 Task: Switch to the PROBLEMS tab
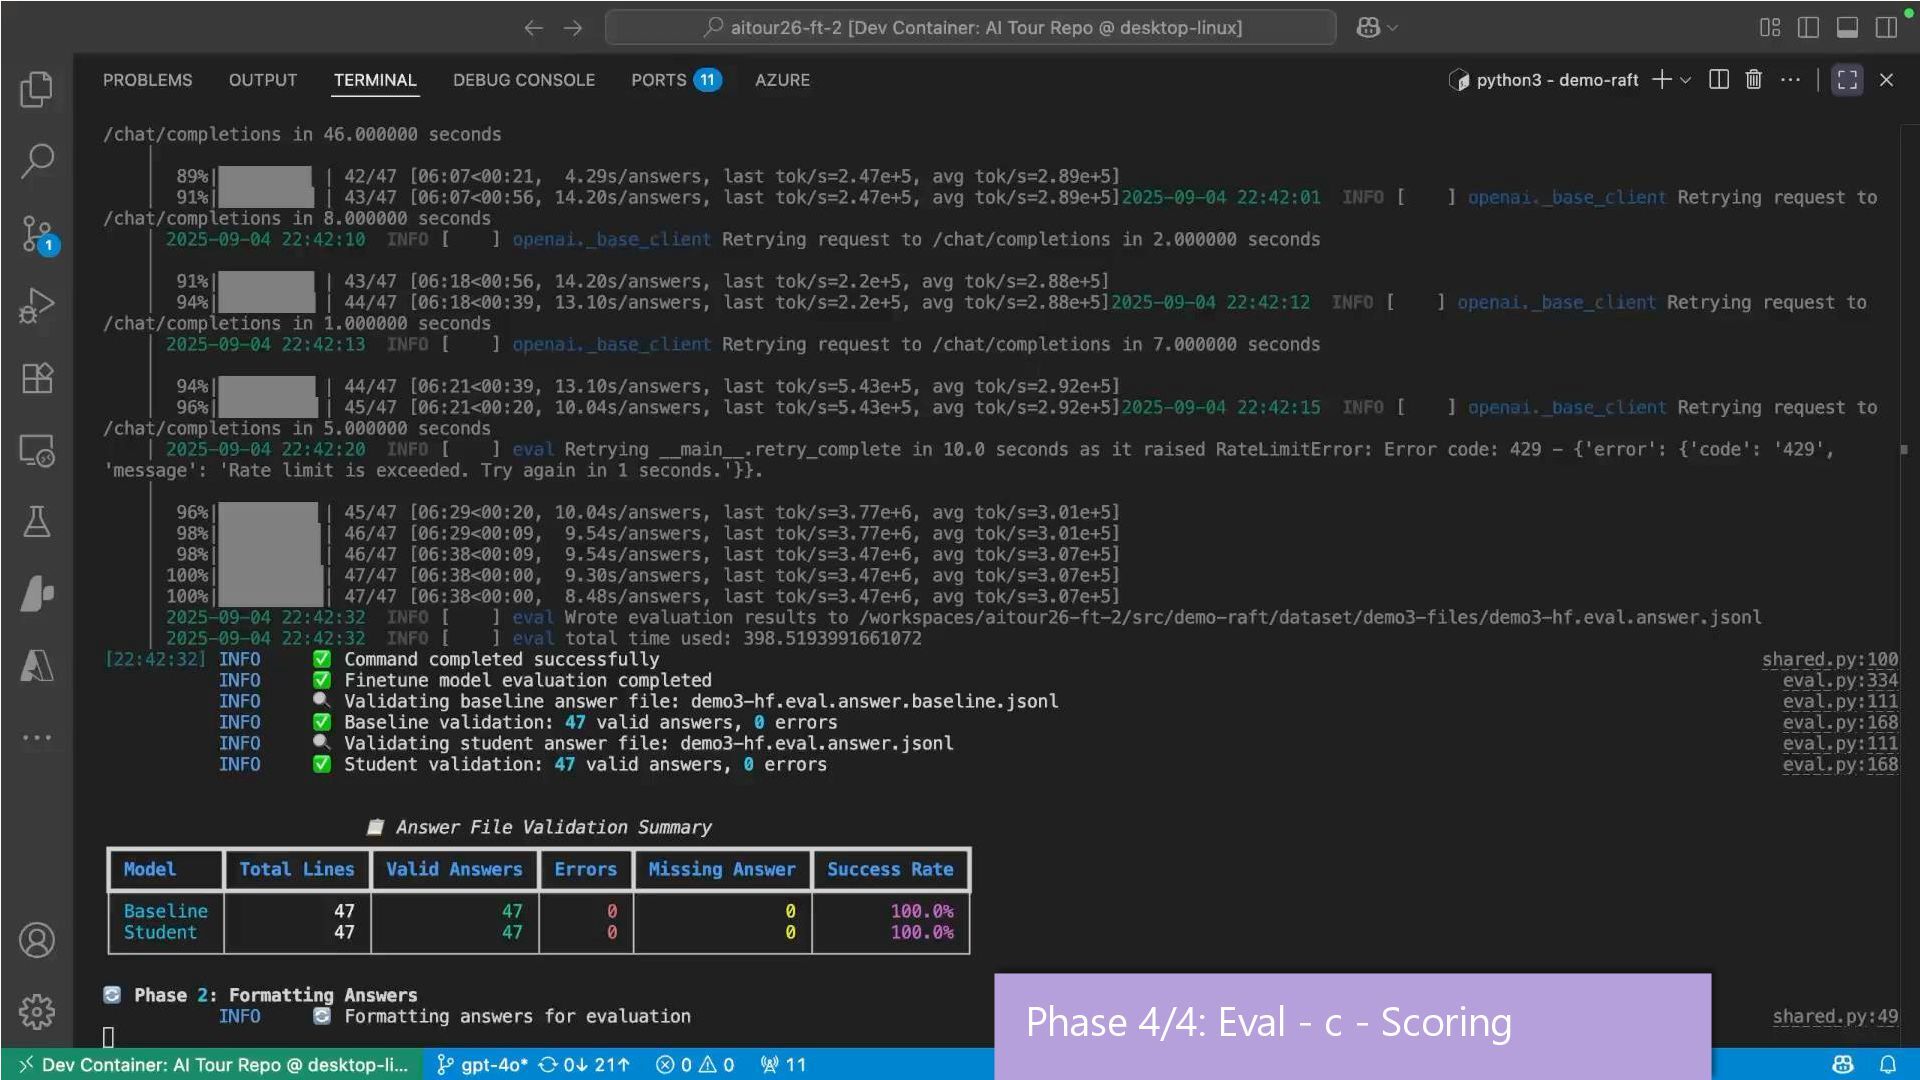point(147,80)
